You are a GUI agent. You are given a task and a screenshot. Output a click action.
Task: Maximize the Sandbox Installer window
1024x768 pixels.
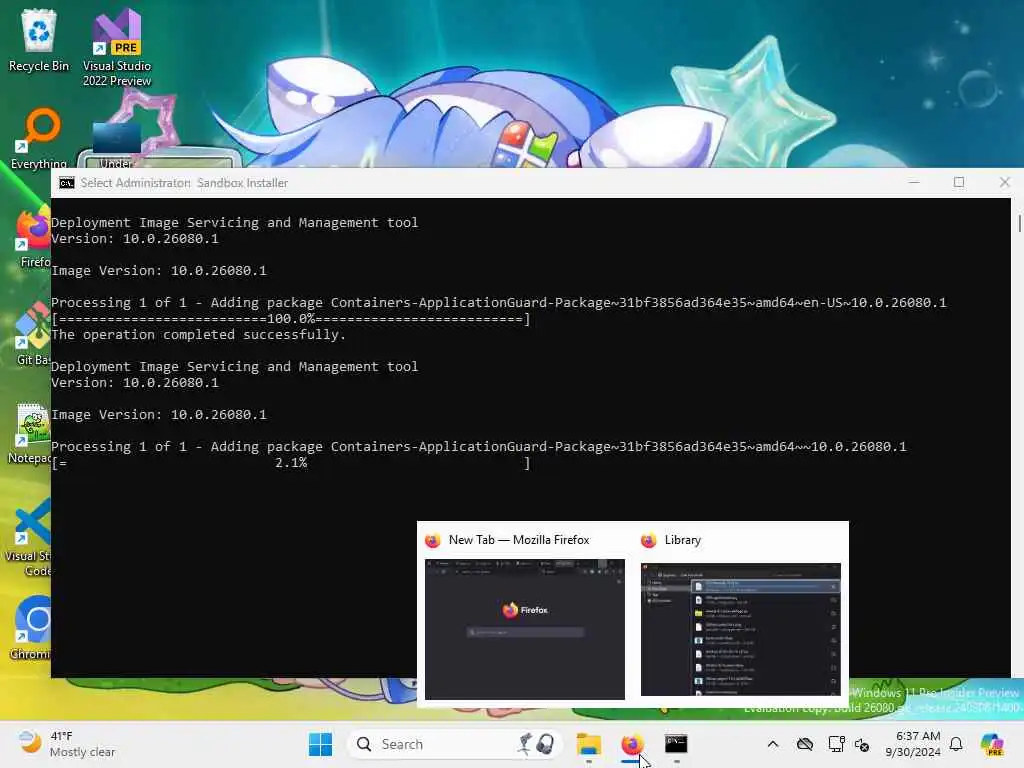coord(959,182)
